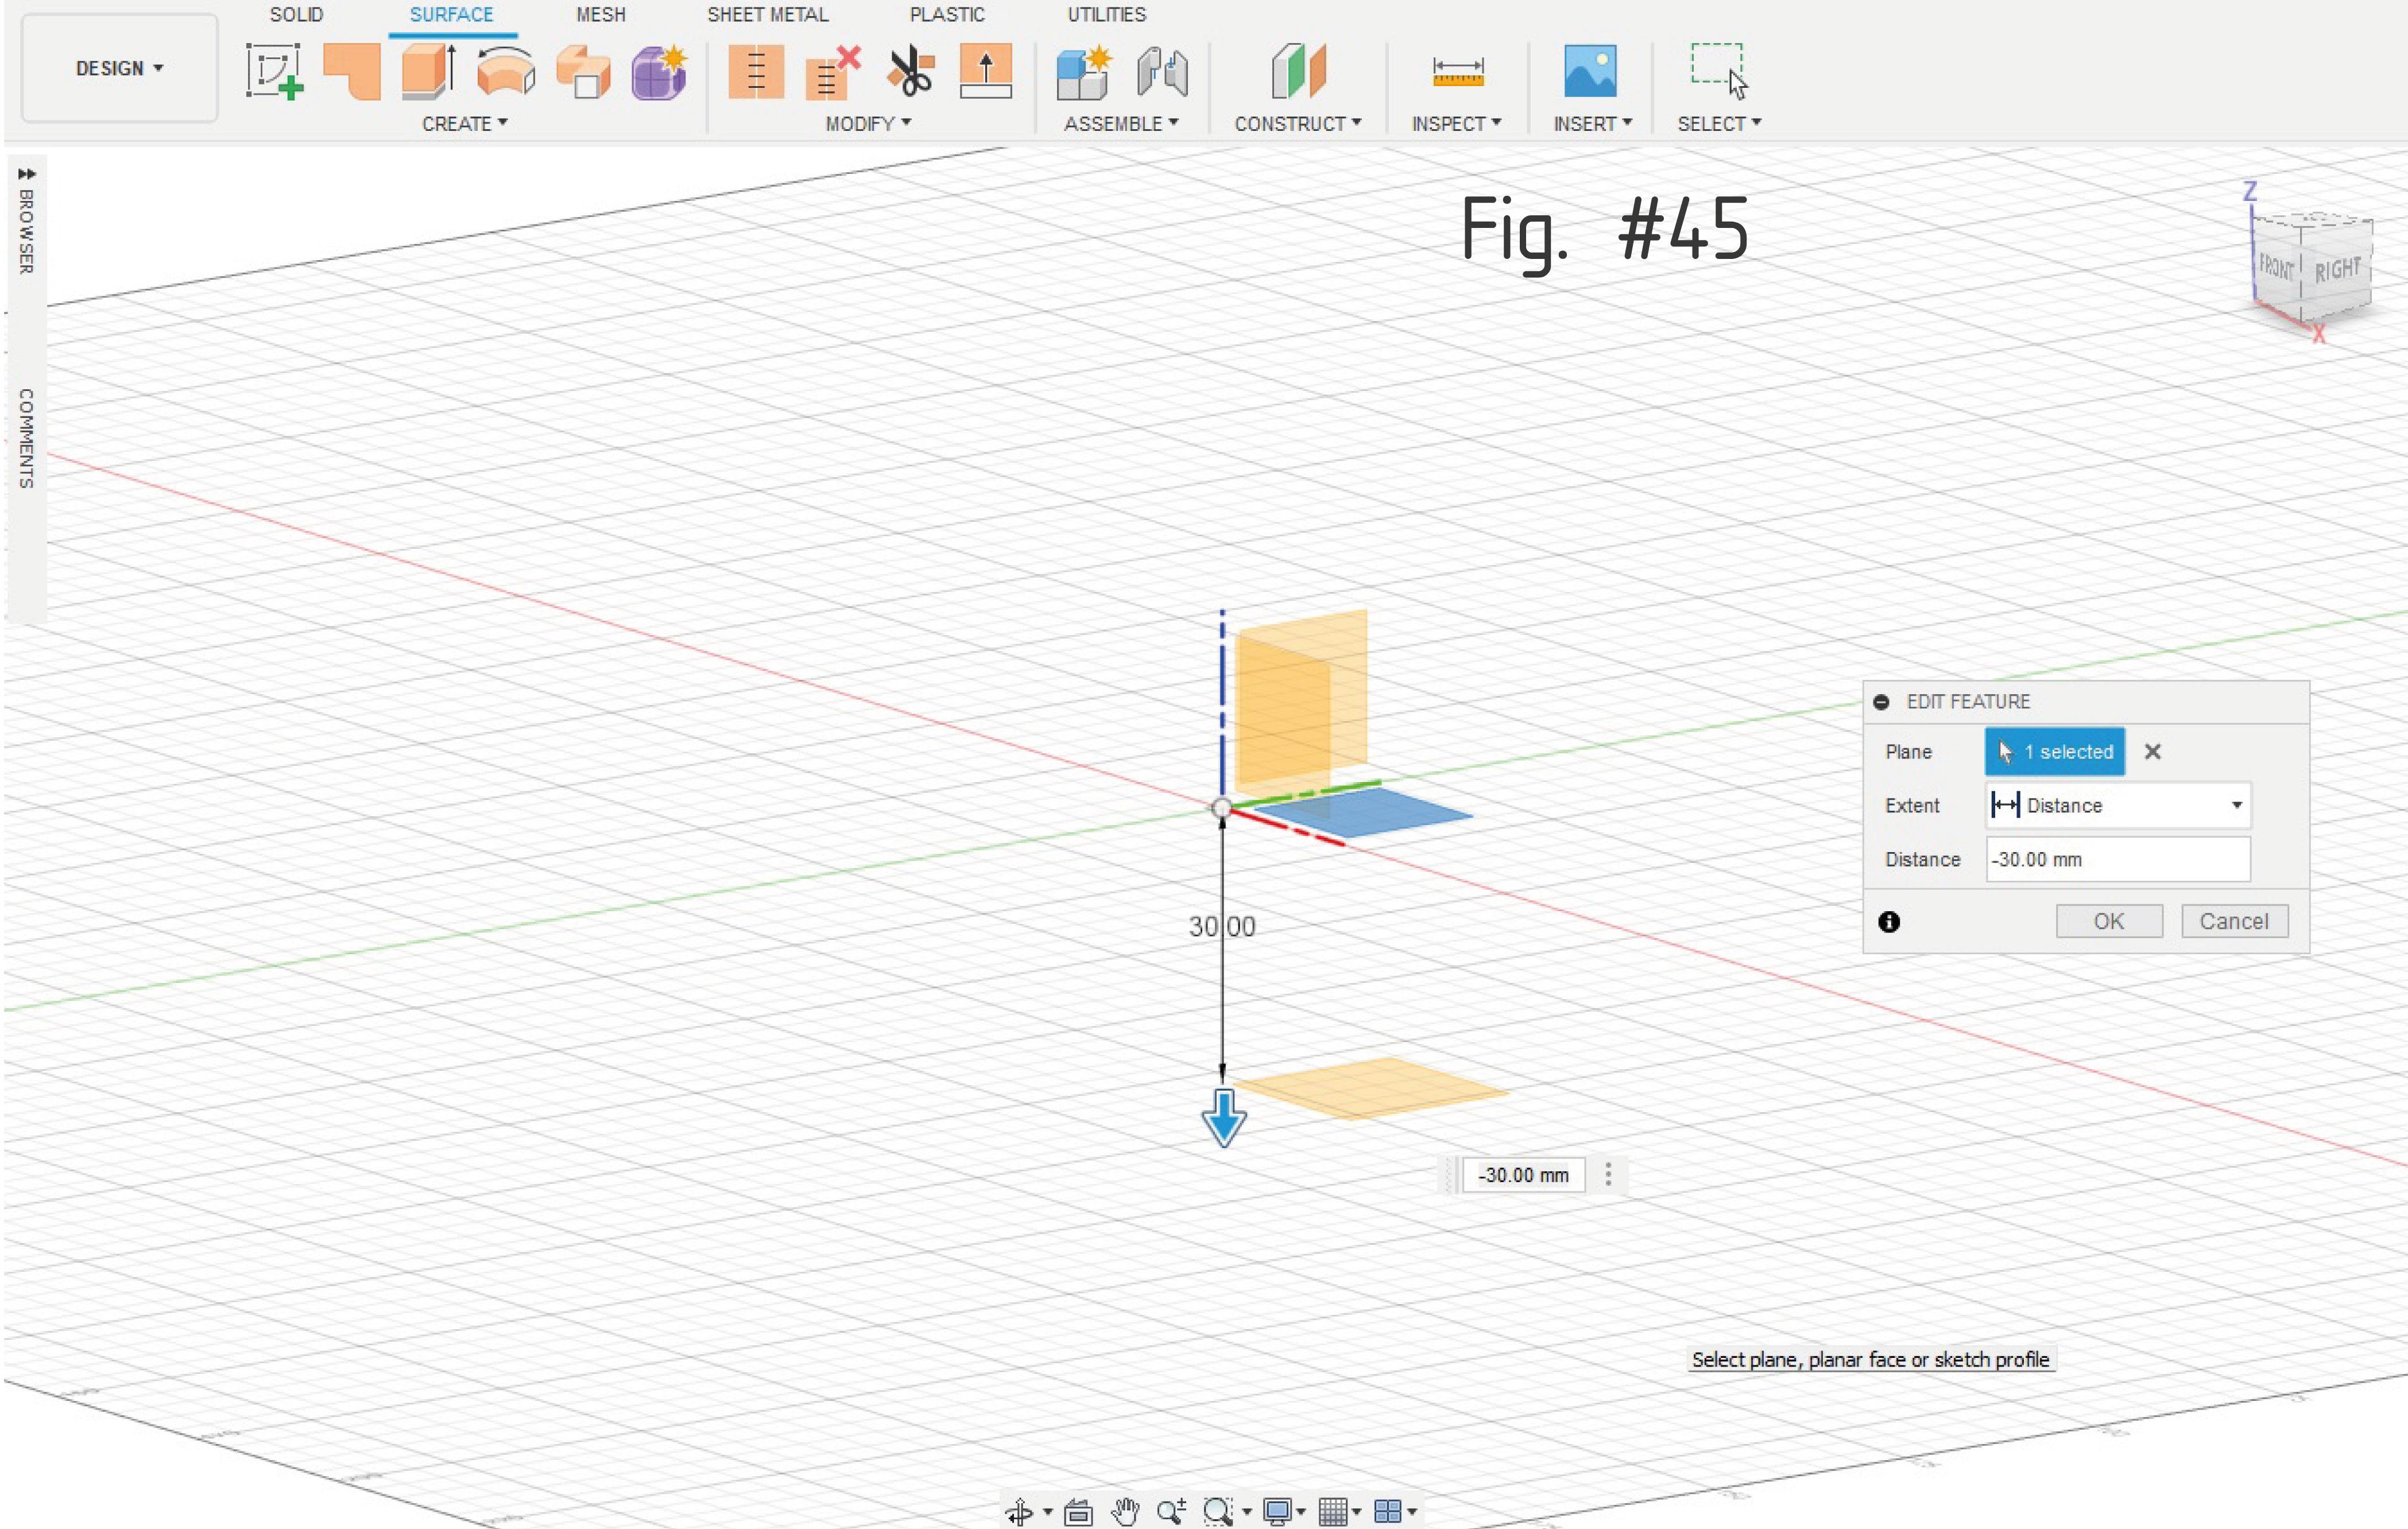The width and height of the screenshot is (2408, 1529).
Task: Click the Grid and Snaps icon
Action: (x=1332, y=1511)
